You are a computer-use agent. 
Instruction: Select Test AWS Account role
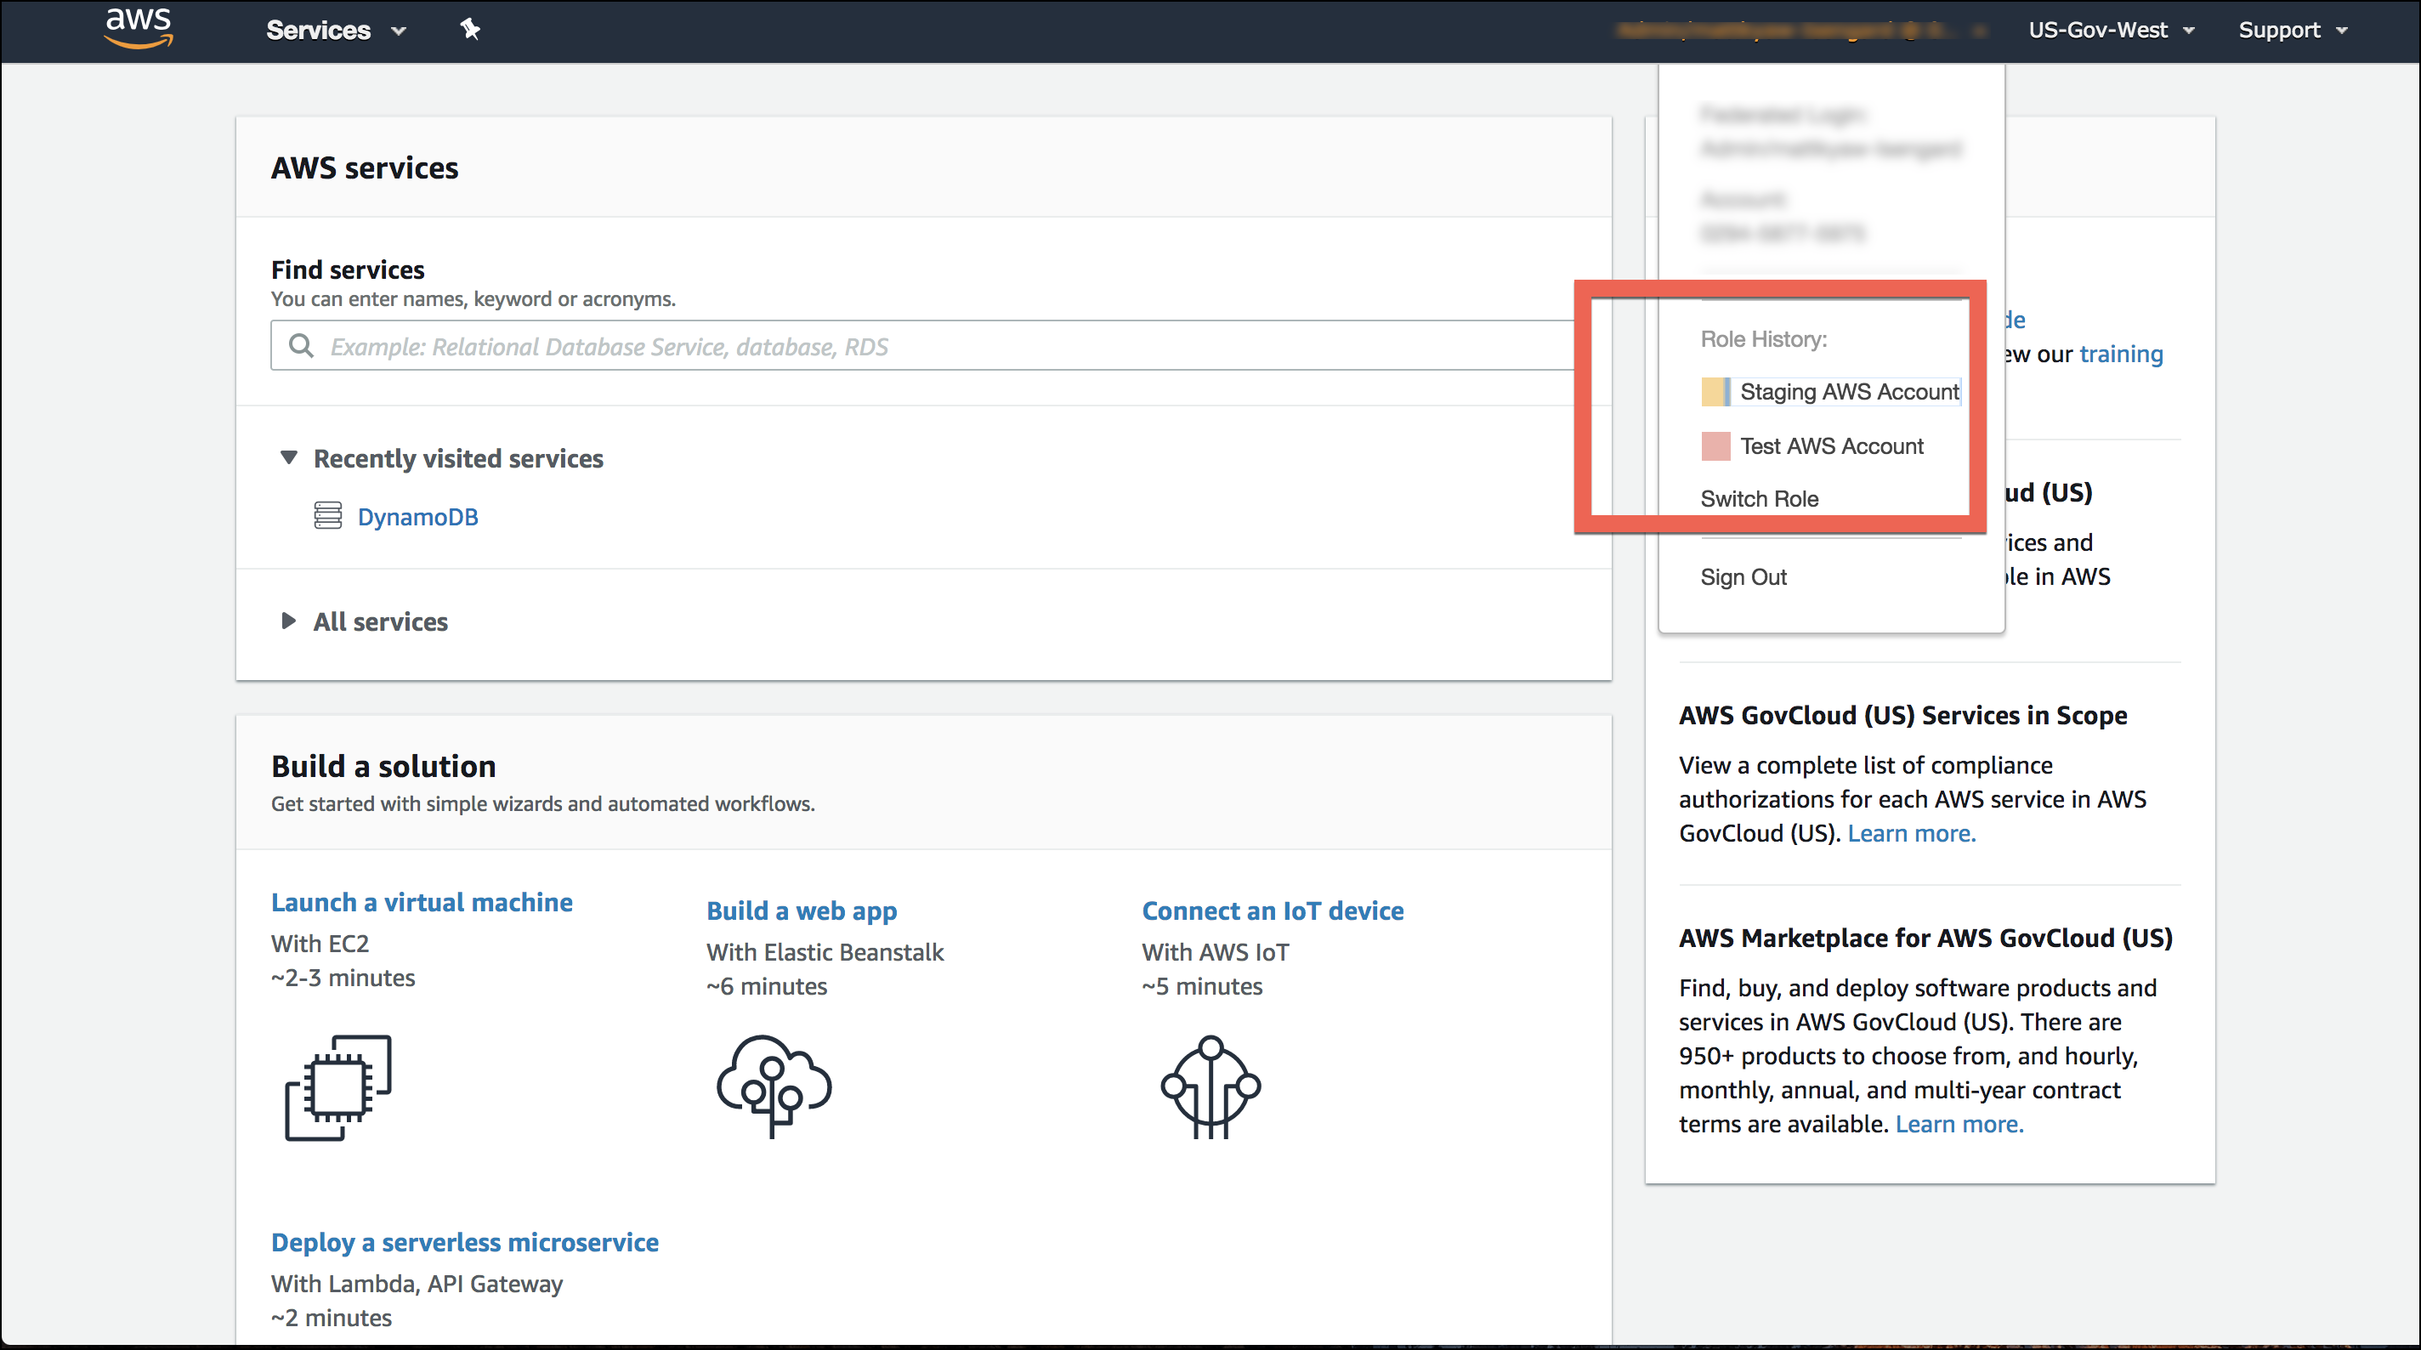pos(1831,446)
